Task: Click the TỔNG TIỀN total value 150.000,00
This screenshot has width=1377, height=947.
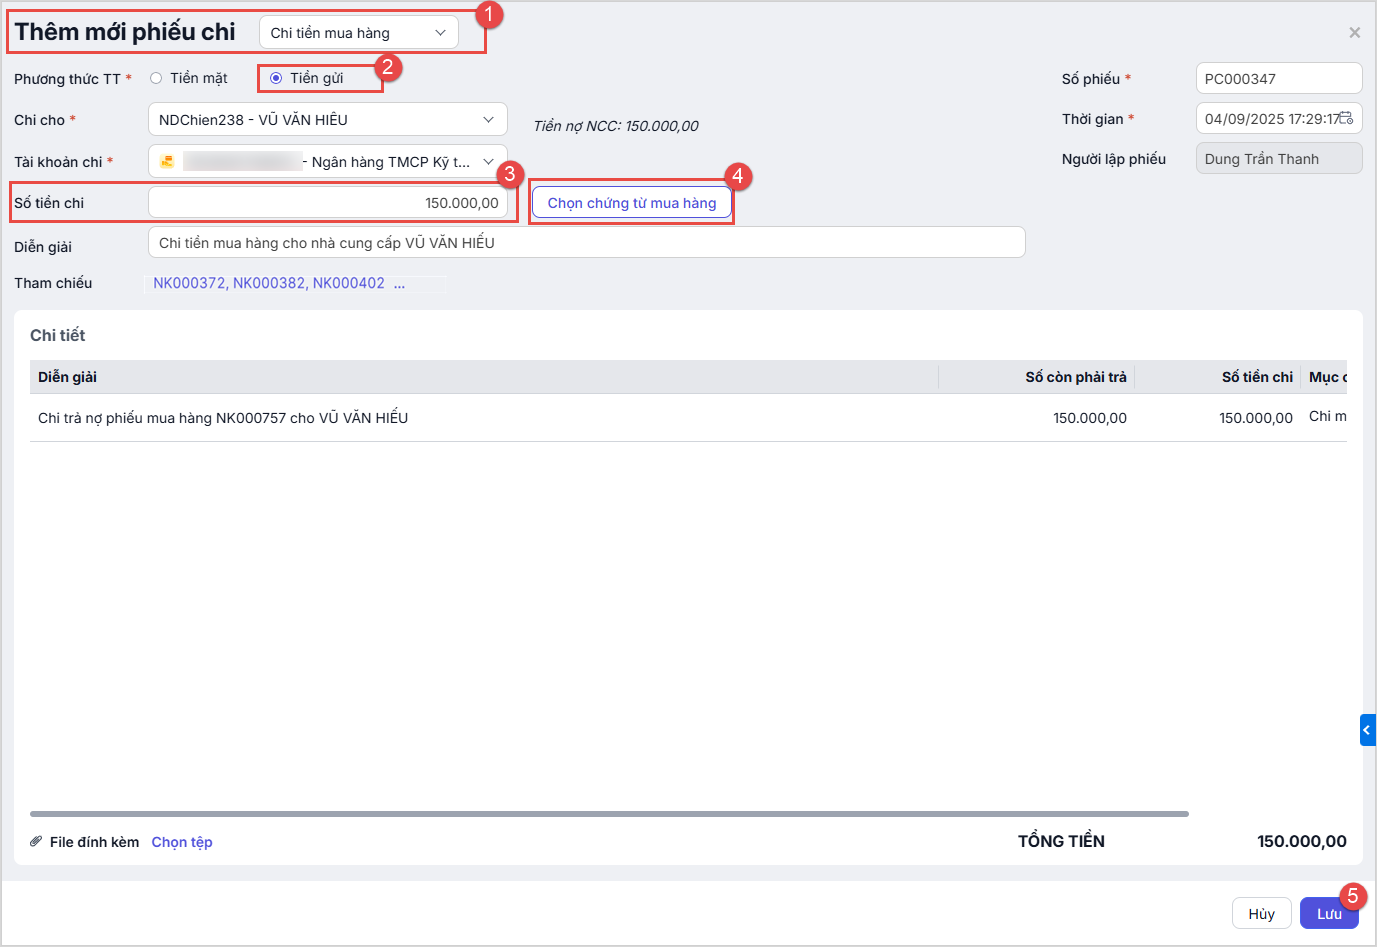Action: (x=1302, y=842)
